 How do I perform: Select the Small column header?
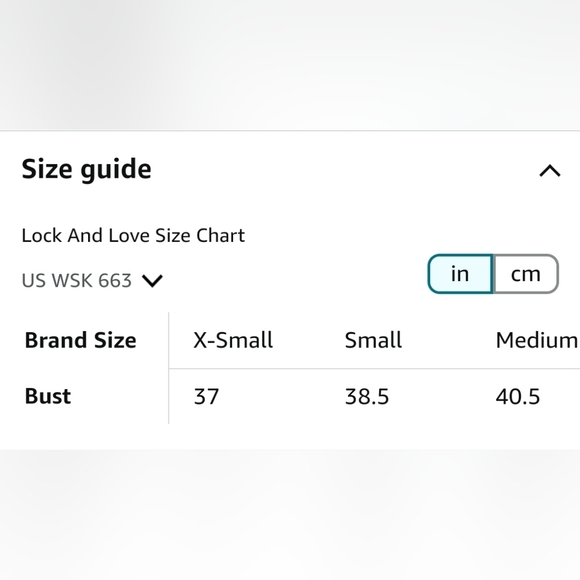pos(373,340)
